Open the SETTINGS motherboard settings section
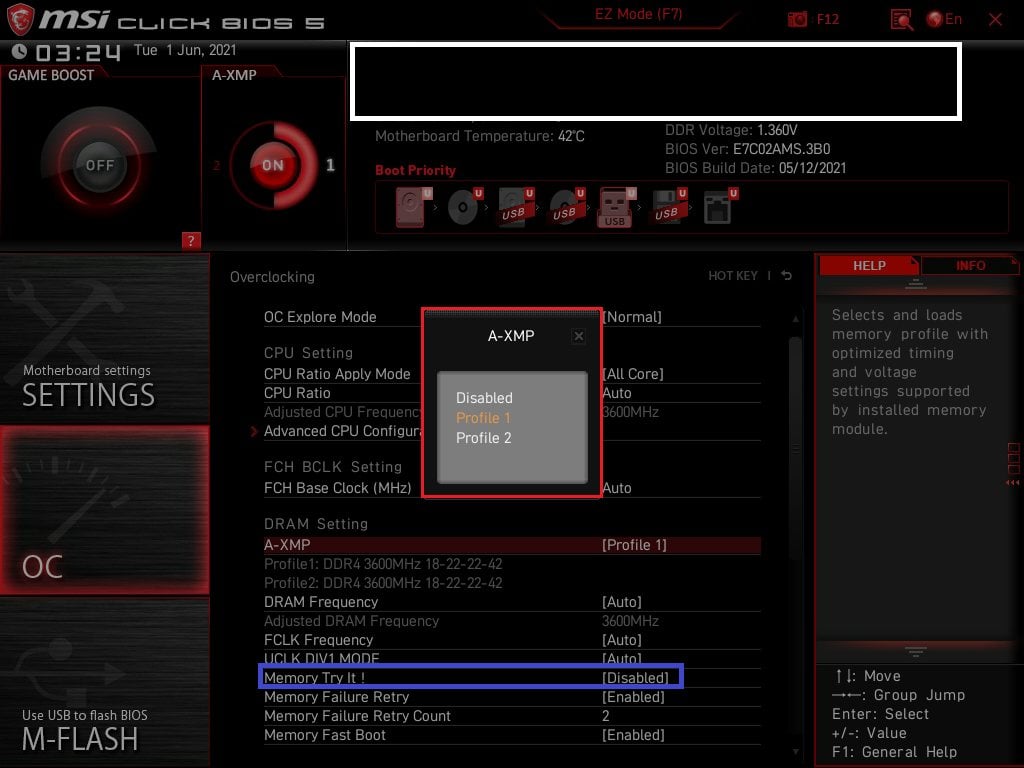Viewport: 1024px width, 768px height. tap(104, 340)
